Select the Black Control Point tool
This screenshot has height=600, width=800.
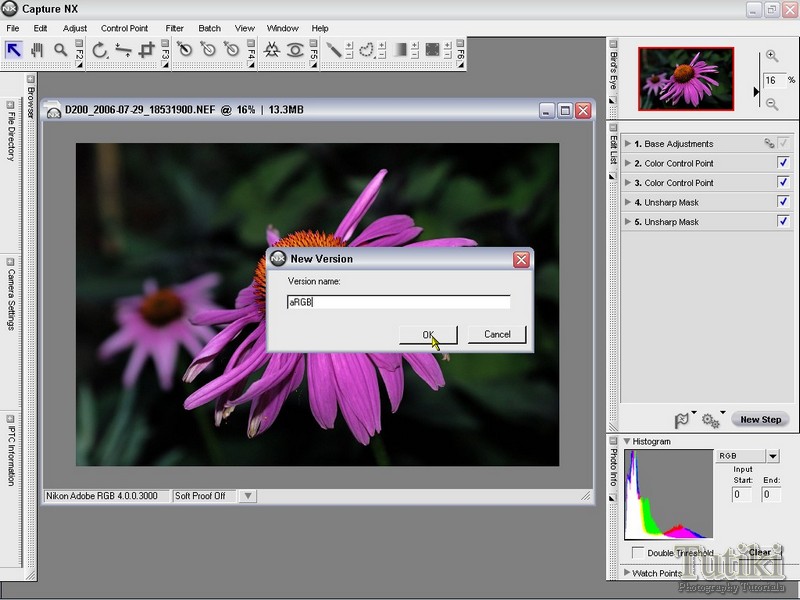click(x=184, y=49)
